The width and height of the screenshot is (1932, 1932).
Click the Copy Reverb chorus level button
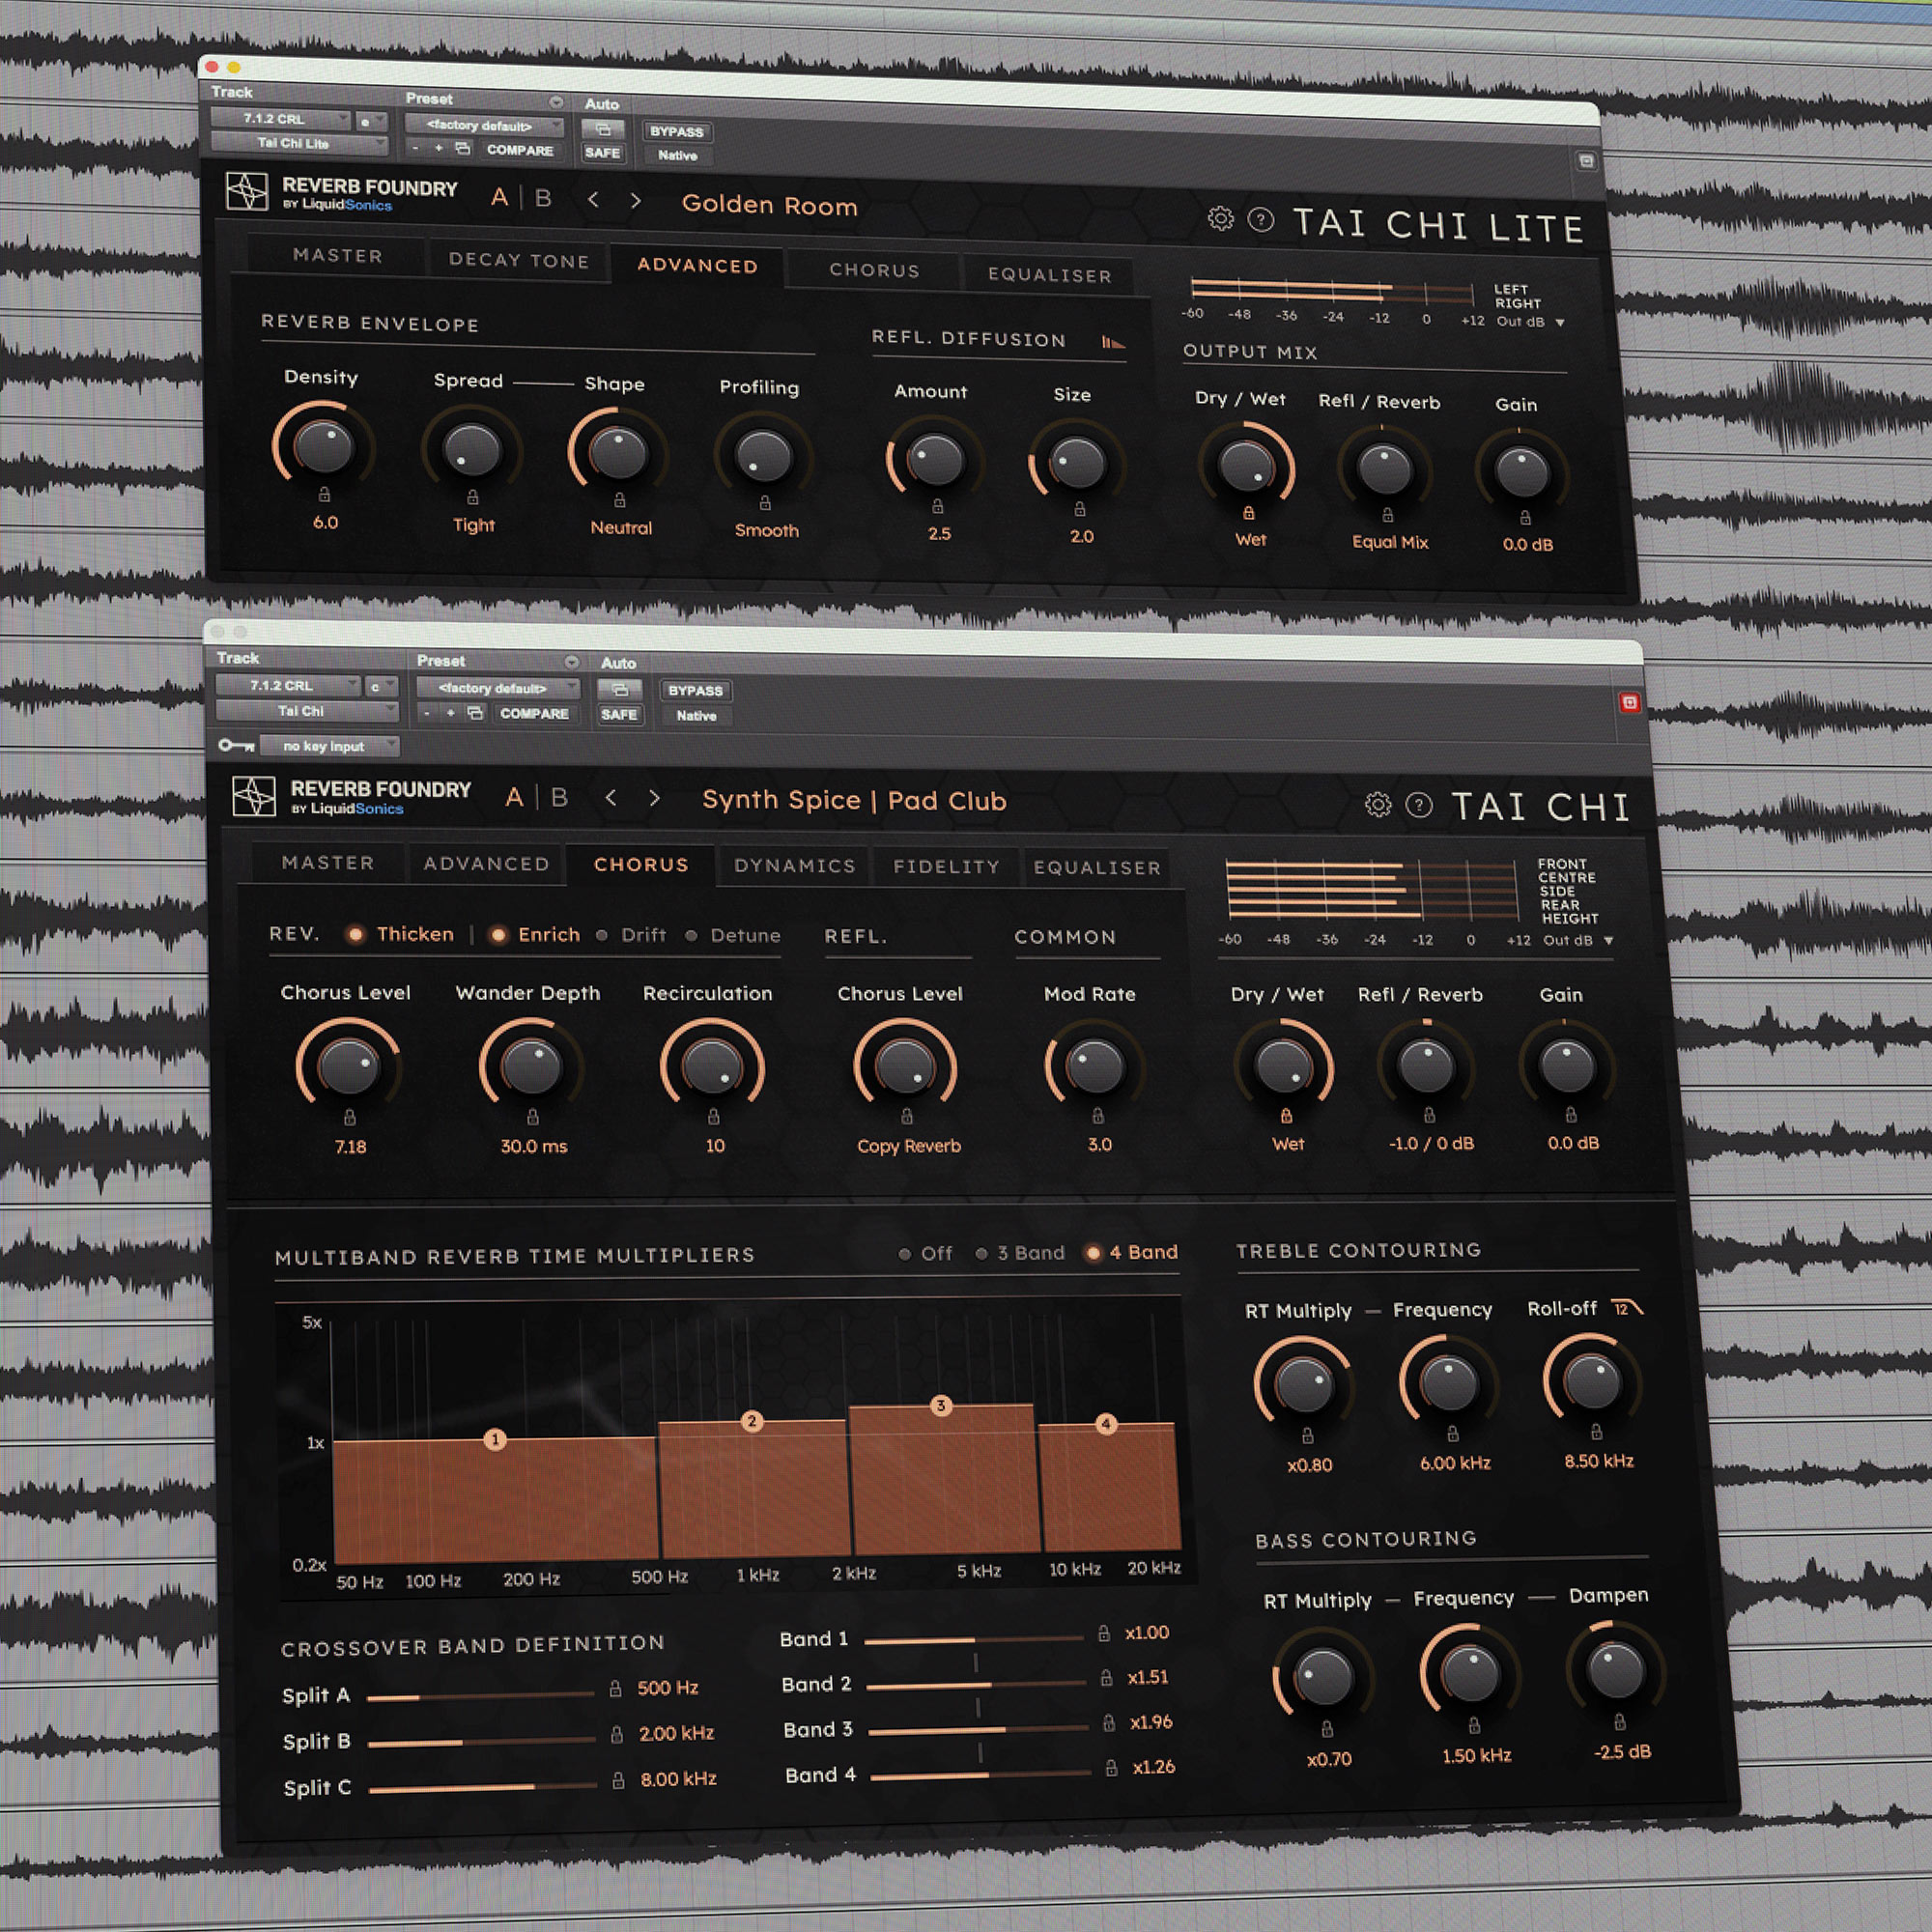(908, 1146)
